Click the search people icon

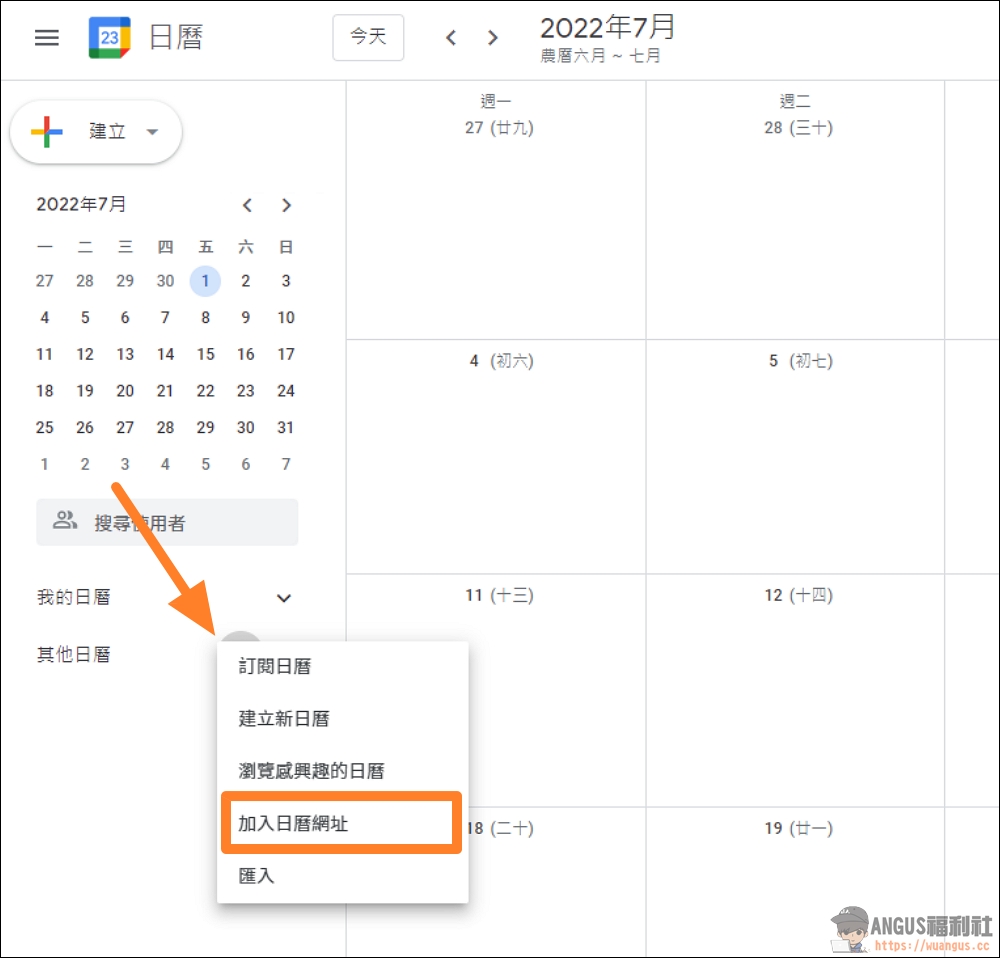click(64, 520)
